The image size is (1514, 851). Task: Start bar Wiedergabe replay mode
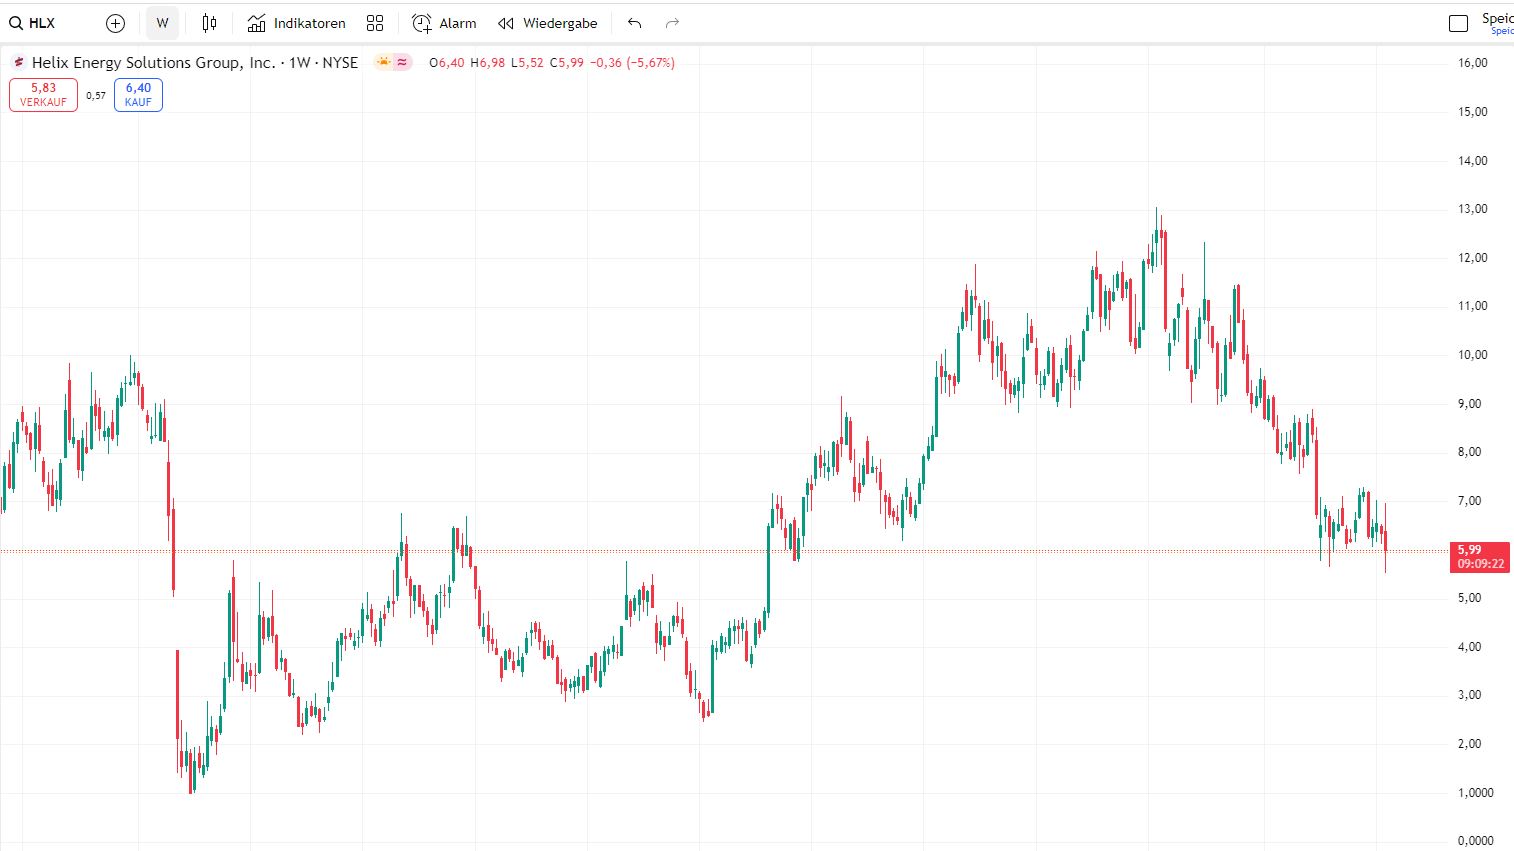click(x=548, y=23)
